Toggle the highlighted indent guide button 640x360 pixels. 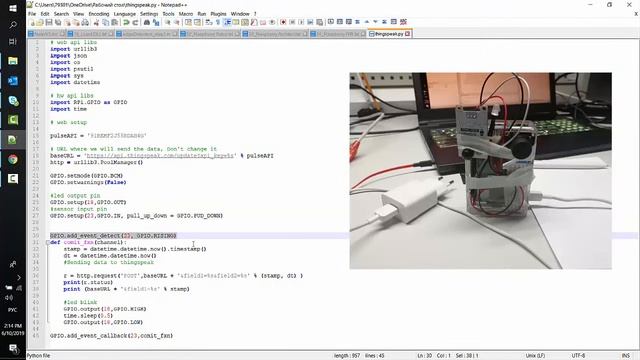pyautogui.click(x=227, y=22)
